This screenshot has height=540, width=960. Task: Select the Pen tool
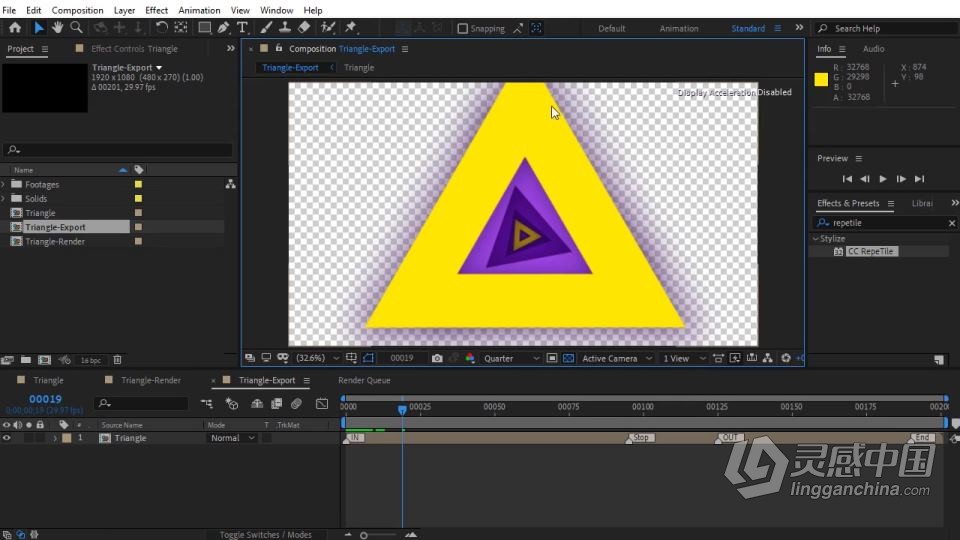pos(223,28)
